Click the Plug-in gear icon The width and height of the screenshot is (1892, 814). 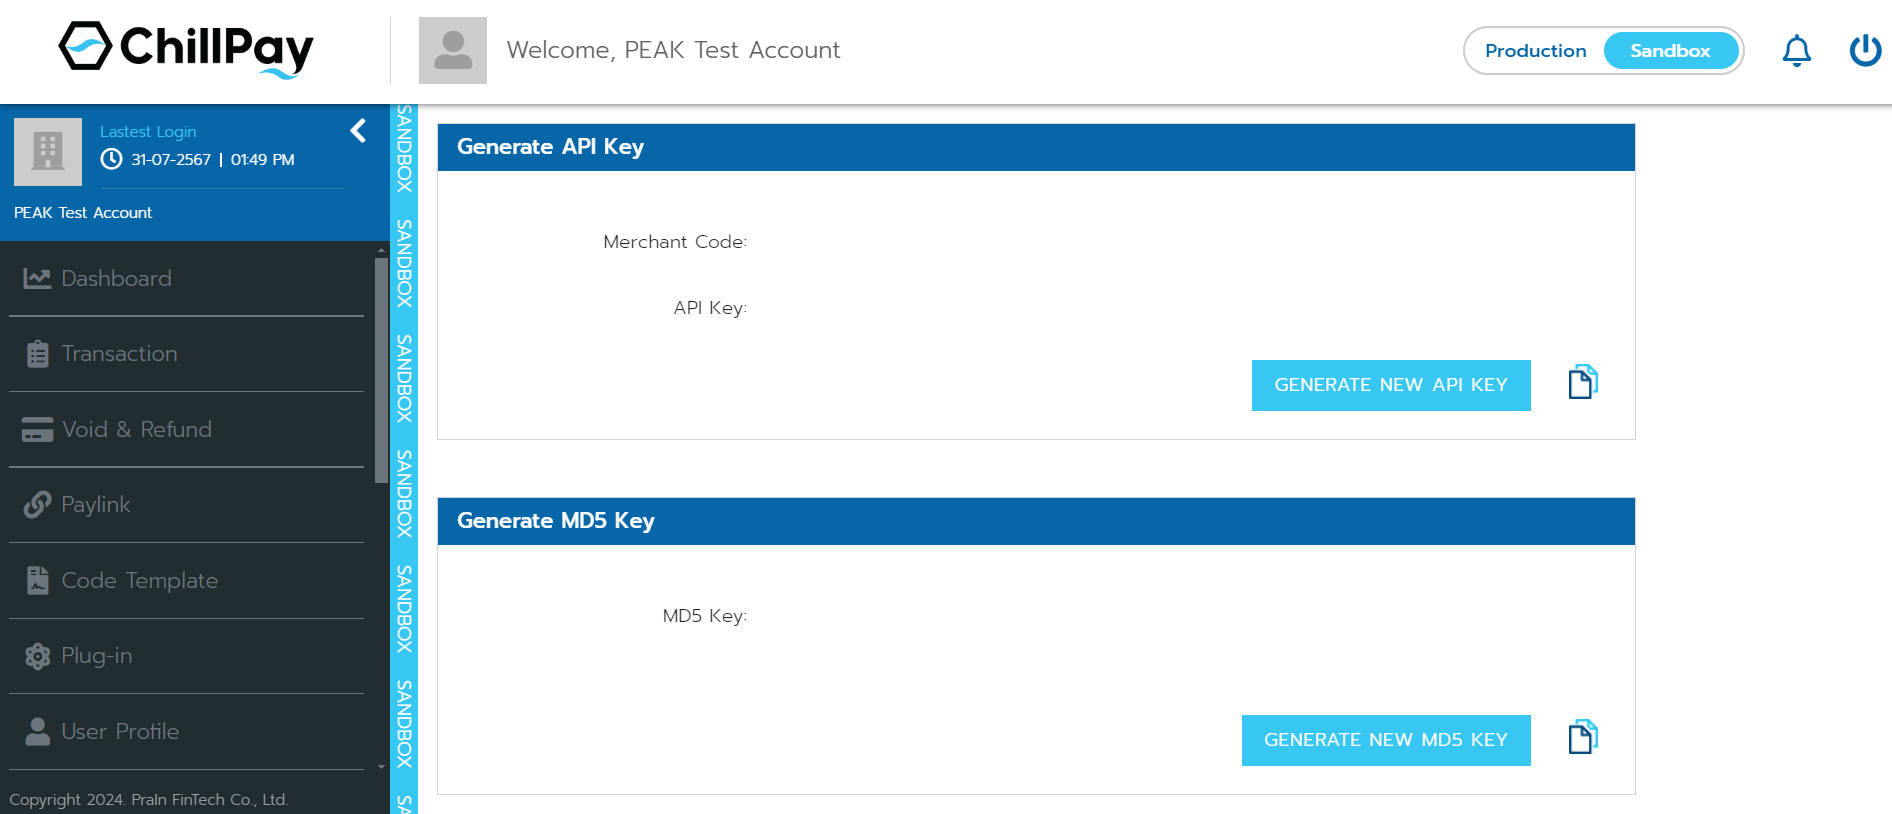[37, 655]
